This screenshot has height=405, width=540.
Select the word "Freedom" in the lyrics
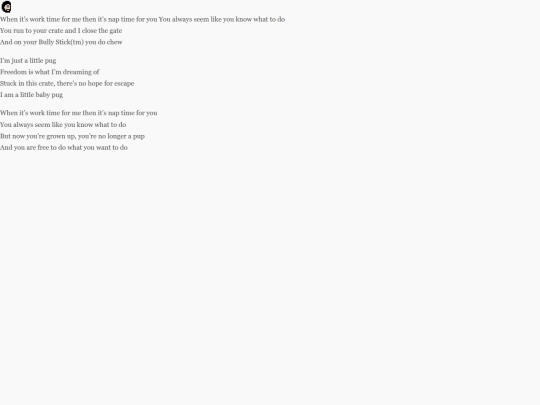[13, 72]
